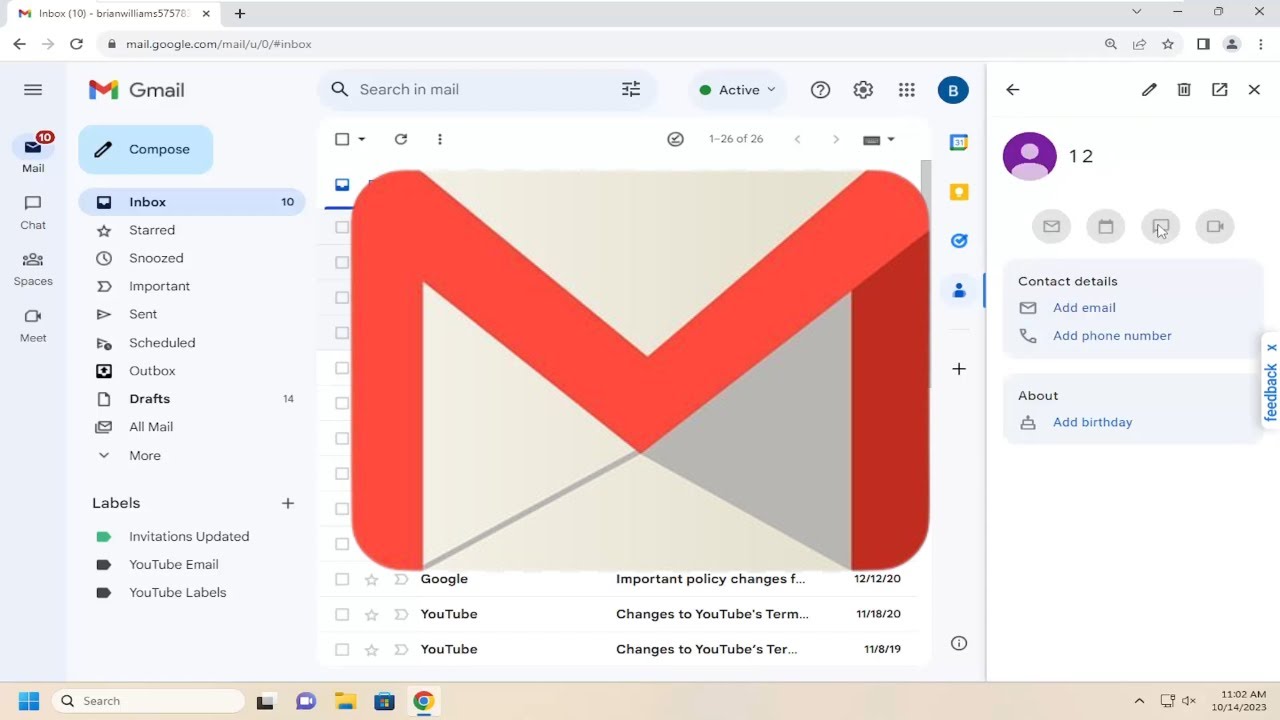Image resolution: width=1280 pixels, height=720 pixels.
Task: Start chat with contact icon
Action: pyautogui.click(x=1161, y=227)
